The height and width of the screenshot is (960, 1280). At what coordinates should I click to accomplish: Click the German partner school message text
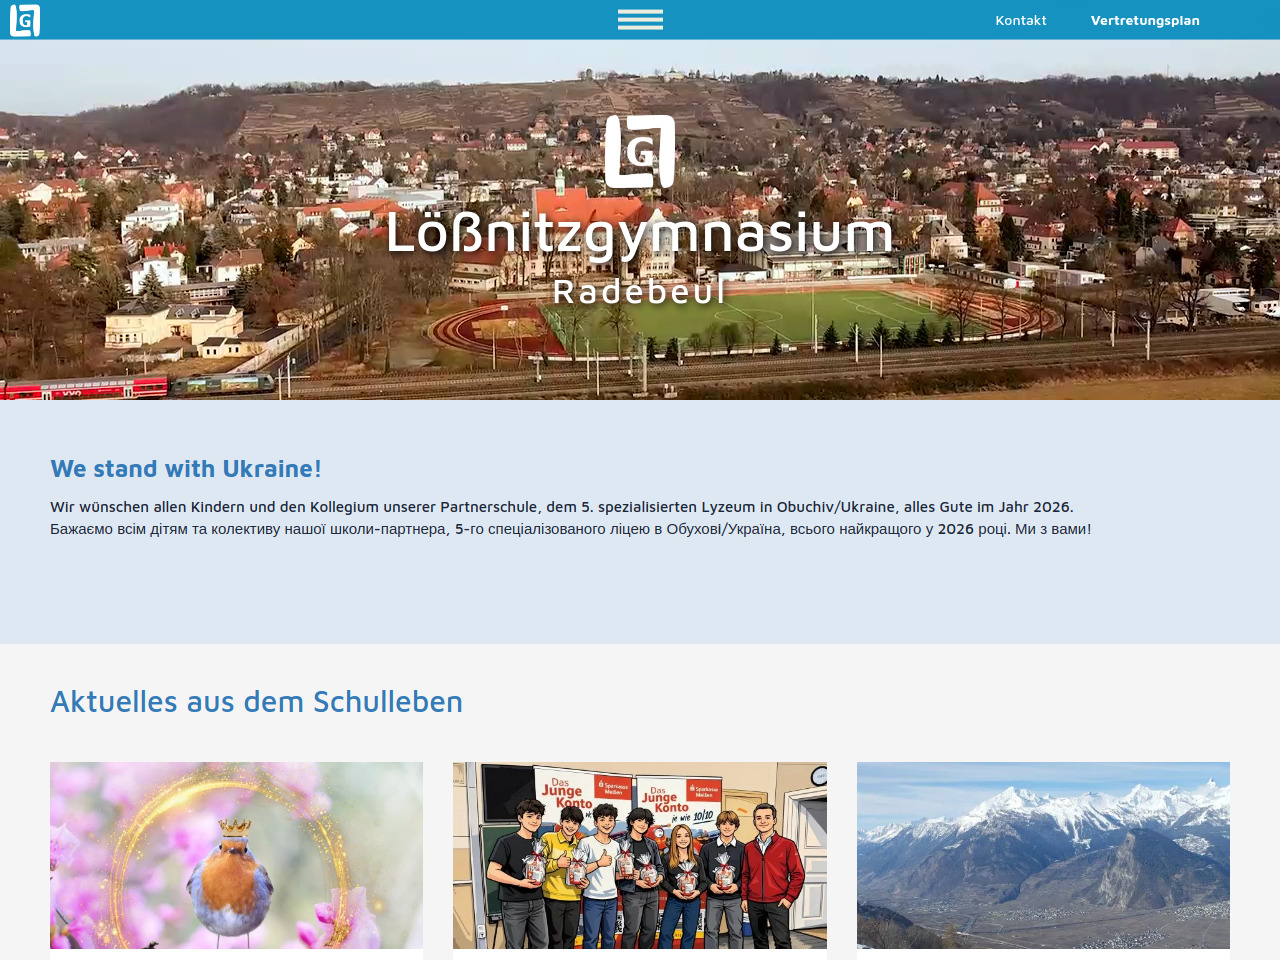561,507
